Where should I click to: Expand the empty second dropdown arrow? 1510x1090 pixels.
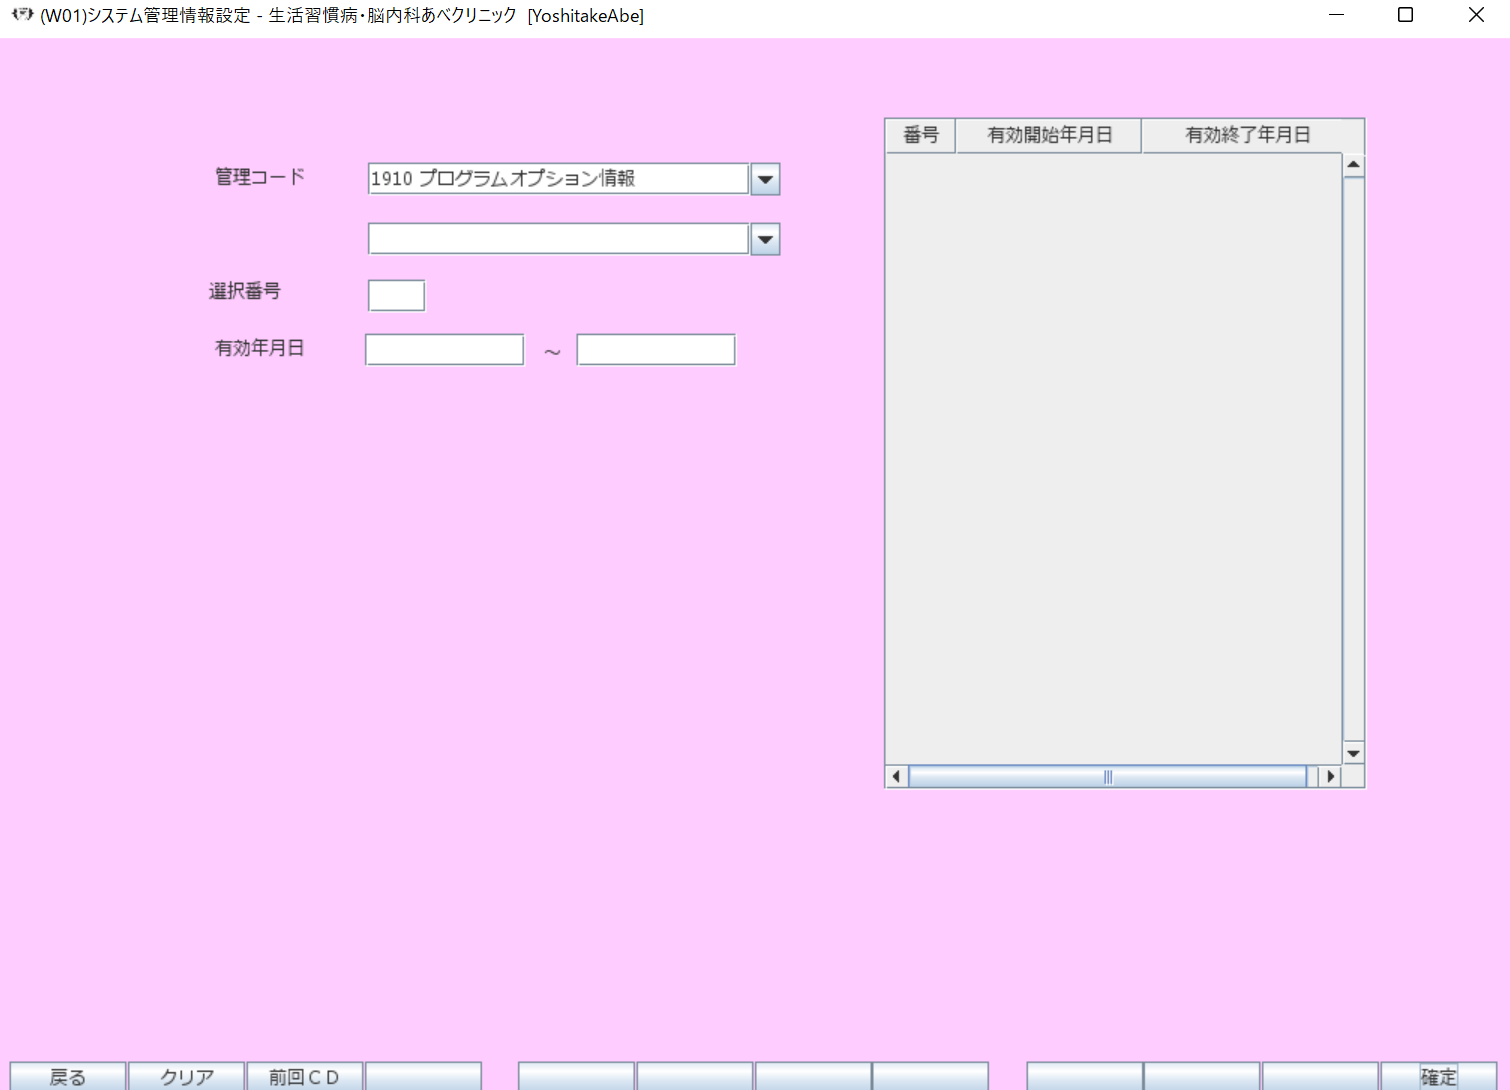[x=765, y=240]
